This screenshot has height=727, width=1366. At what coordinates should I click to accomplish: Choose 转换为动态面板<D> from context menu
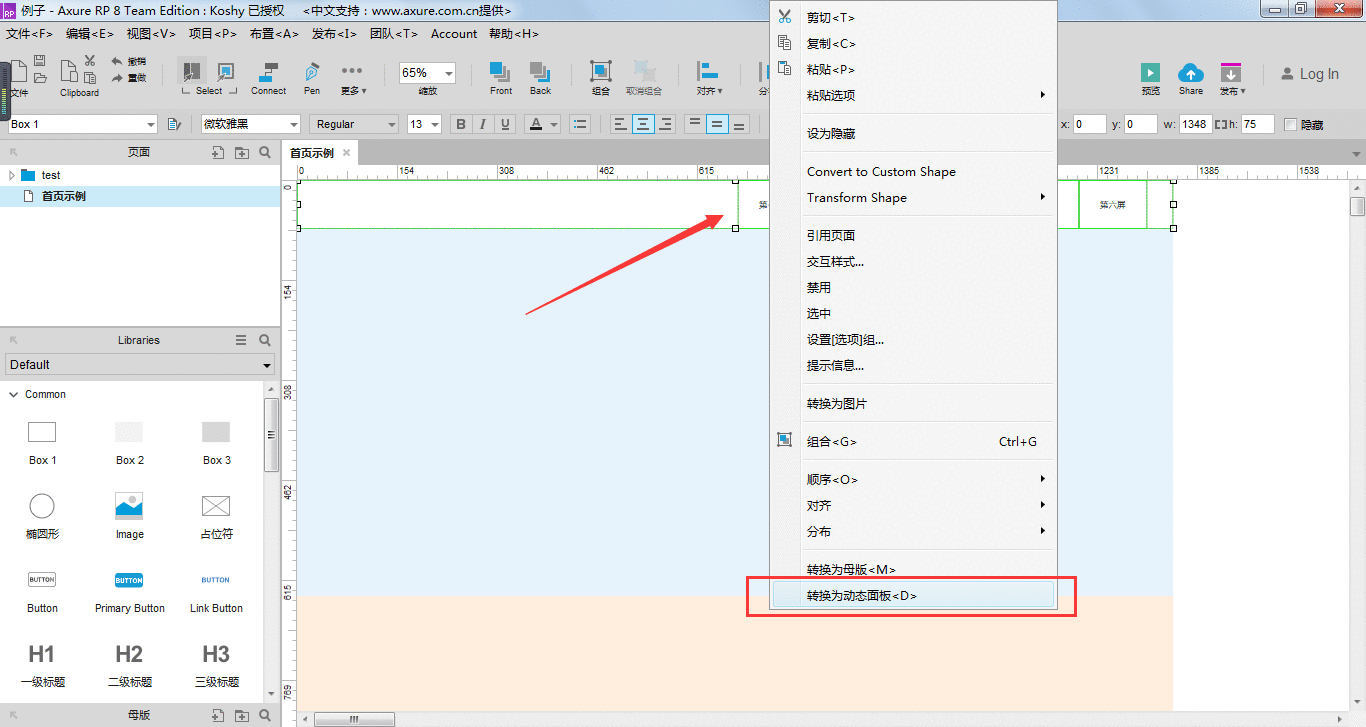pos(912,596)
